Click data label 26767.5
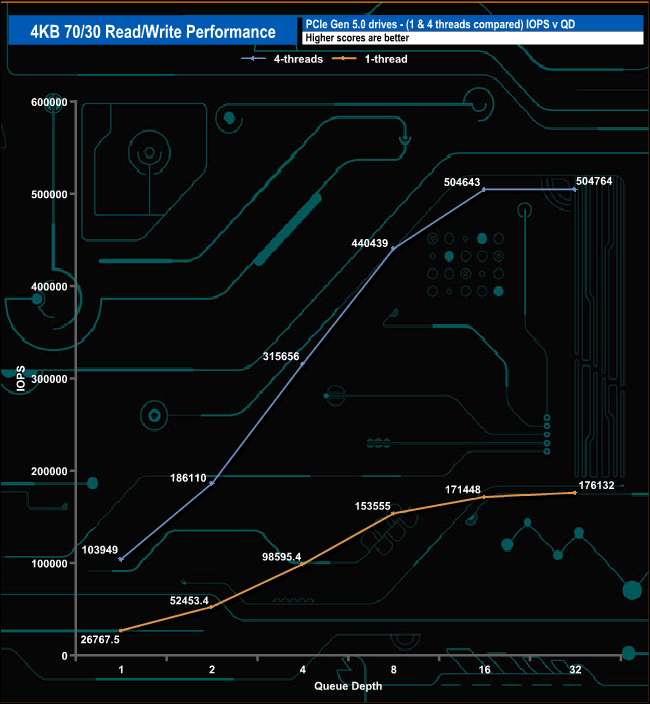Image resolution: width=650 pixels, height=704 pixels. pos(100,639)
